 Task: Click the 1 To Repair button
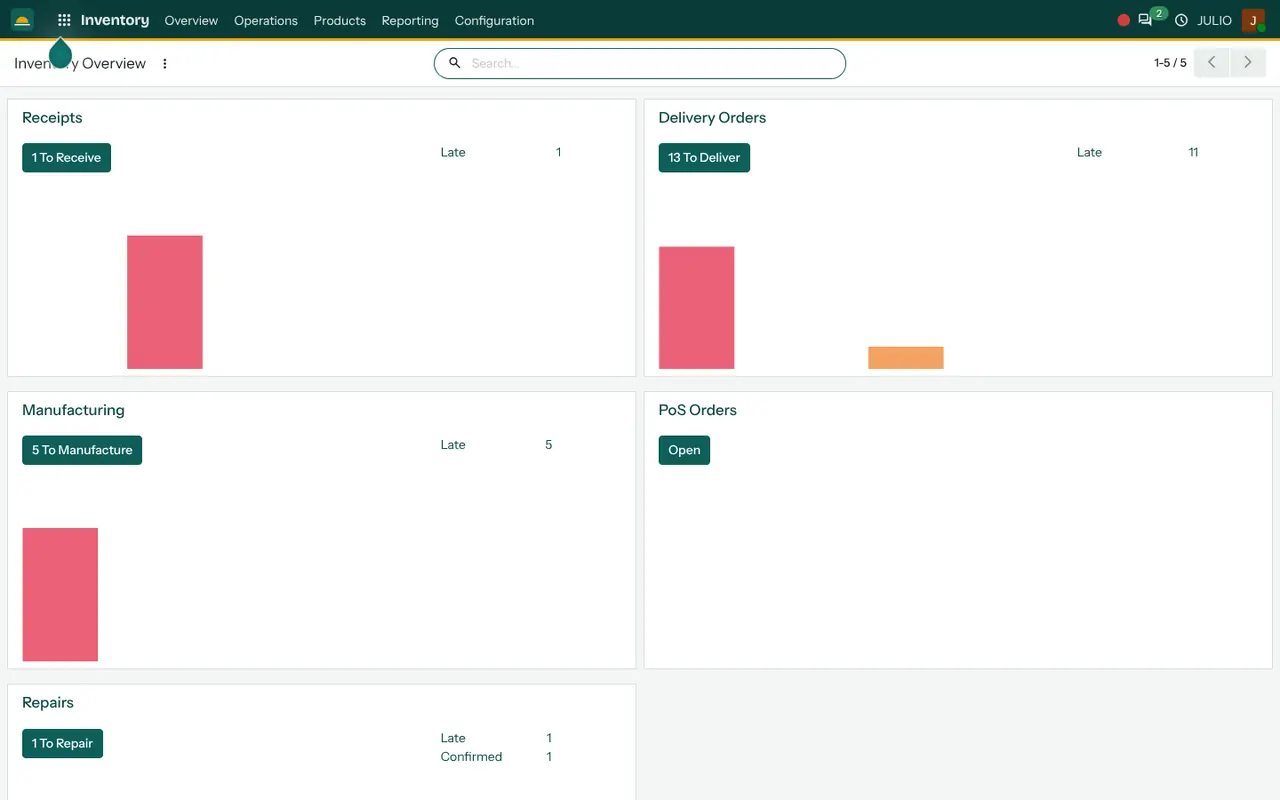(x=62, y=744)
